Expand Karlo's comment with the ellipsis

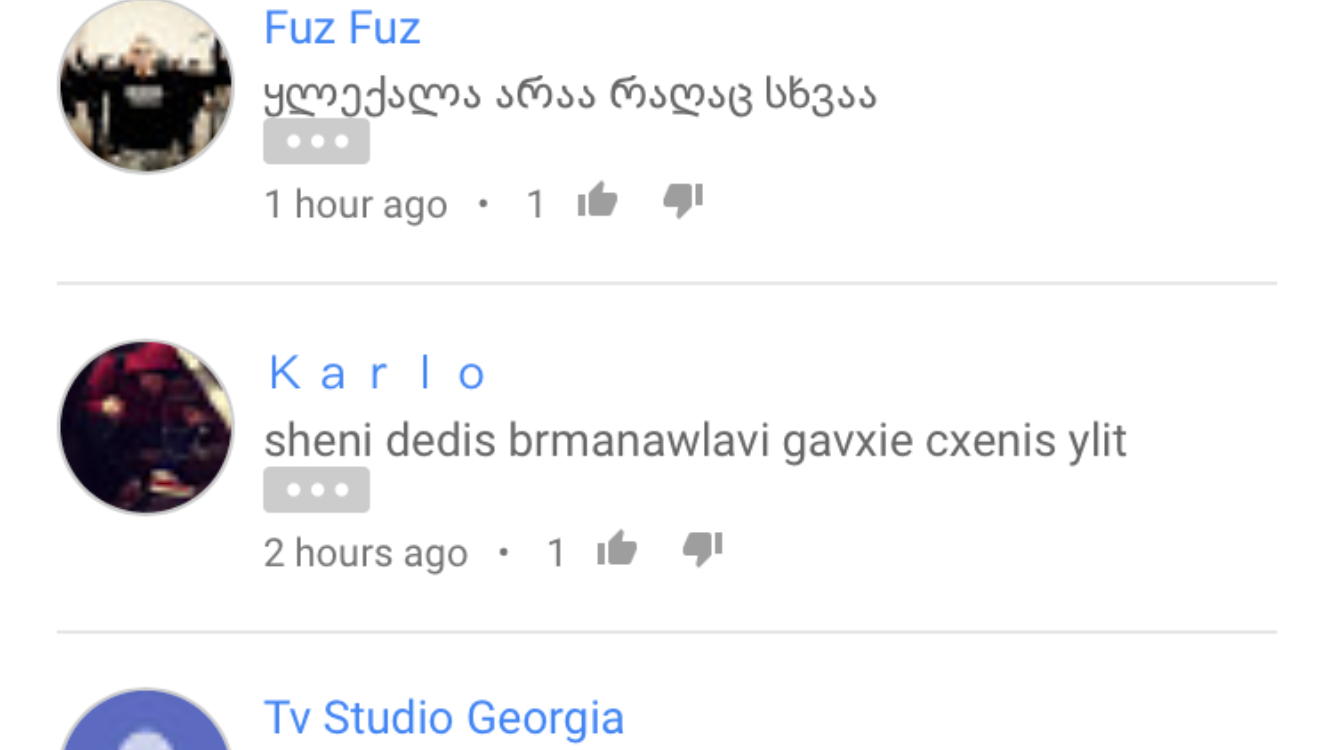coord(317,490)
